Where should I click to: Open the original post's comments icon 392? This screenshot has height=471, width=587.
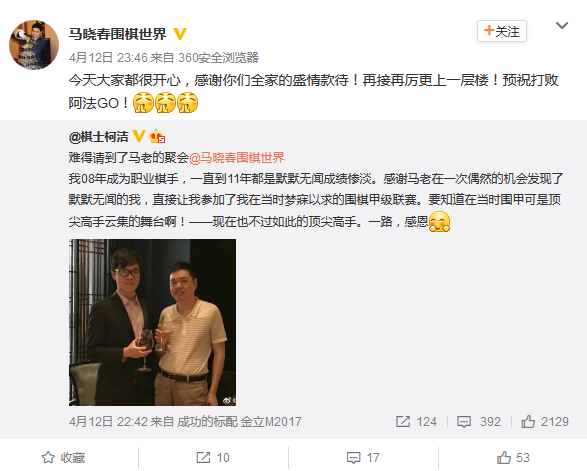point(478,422)
